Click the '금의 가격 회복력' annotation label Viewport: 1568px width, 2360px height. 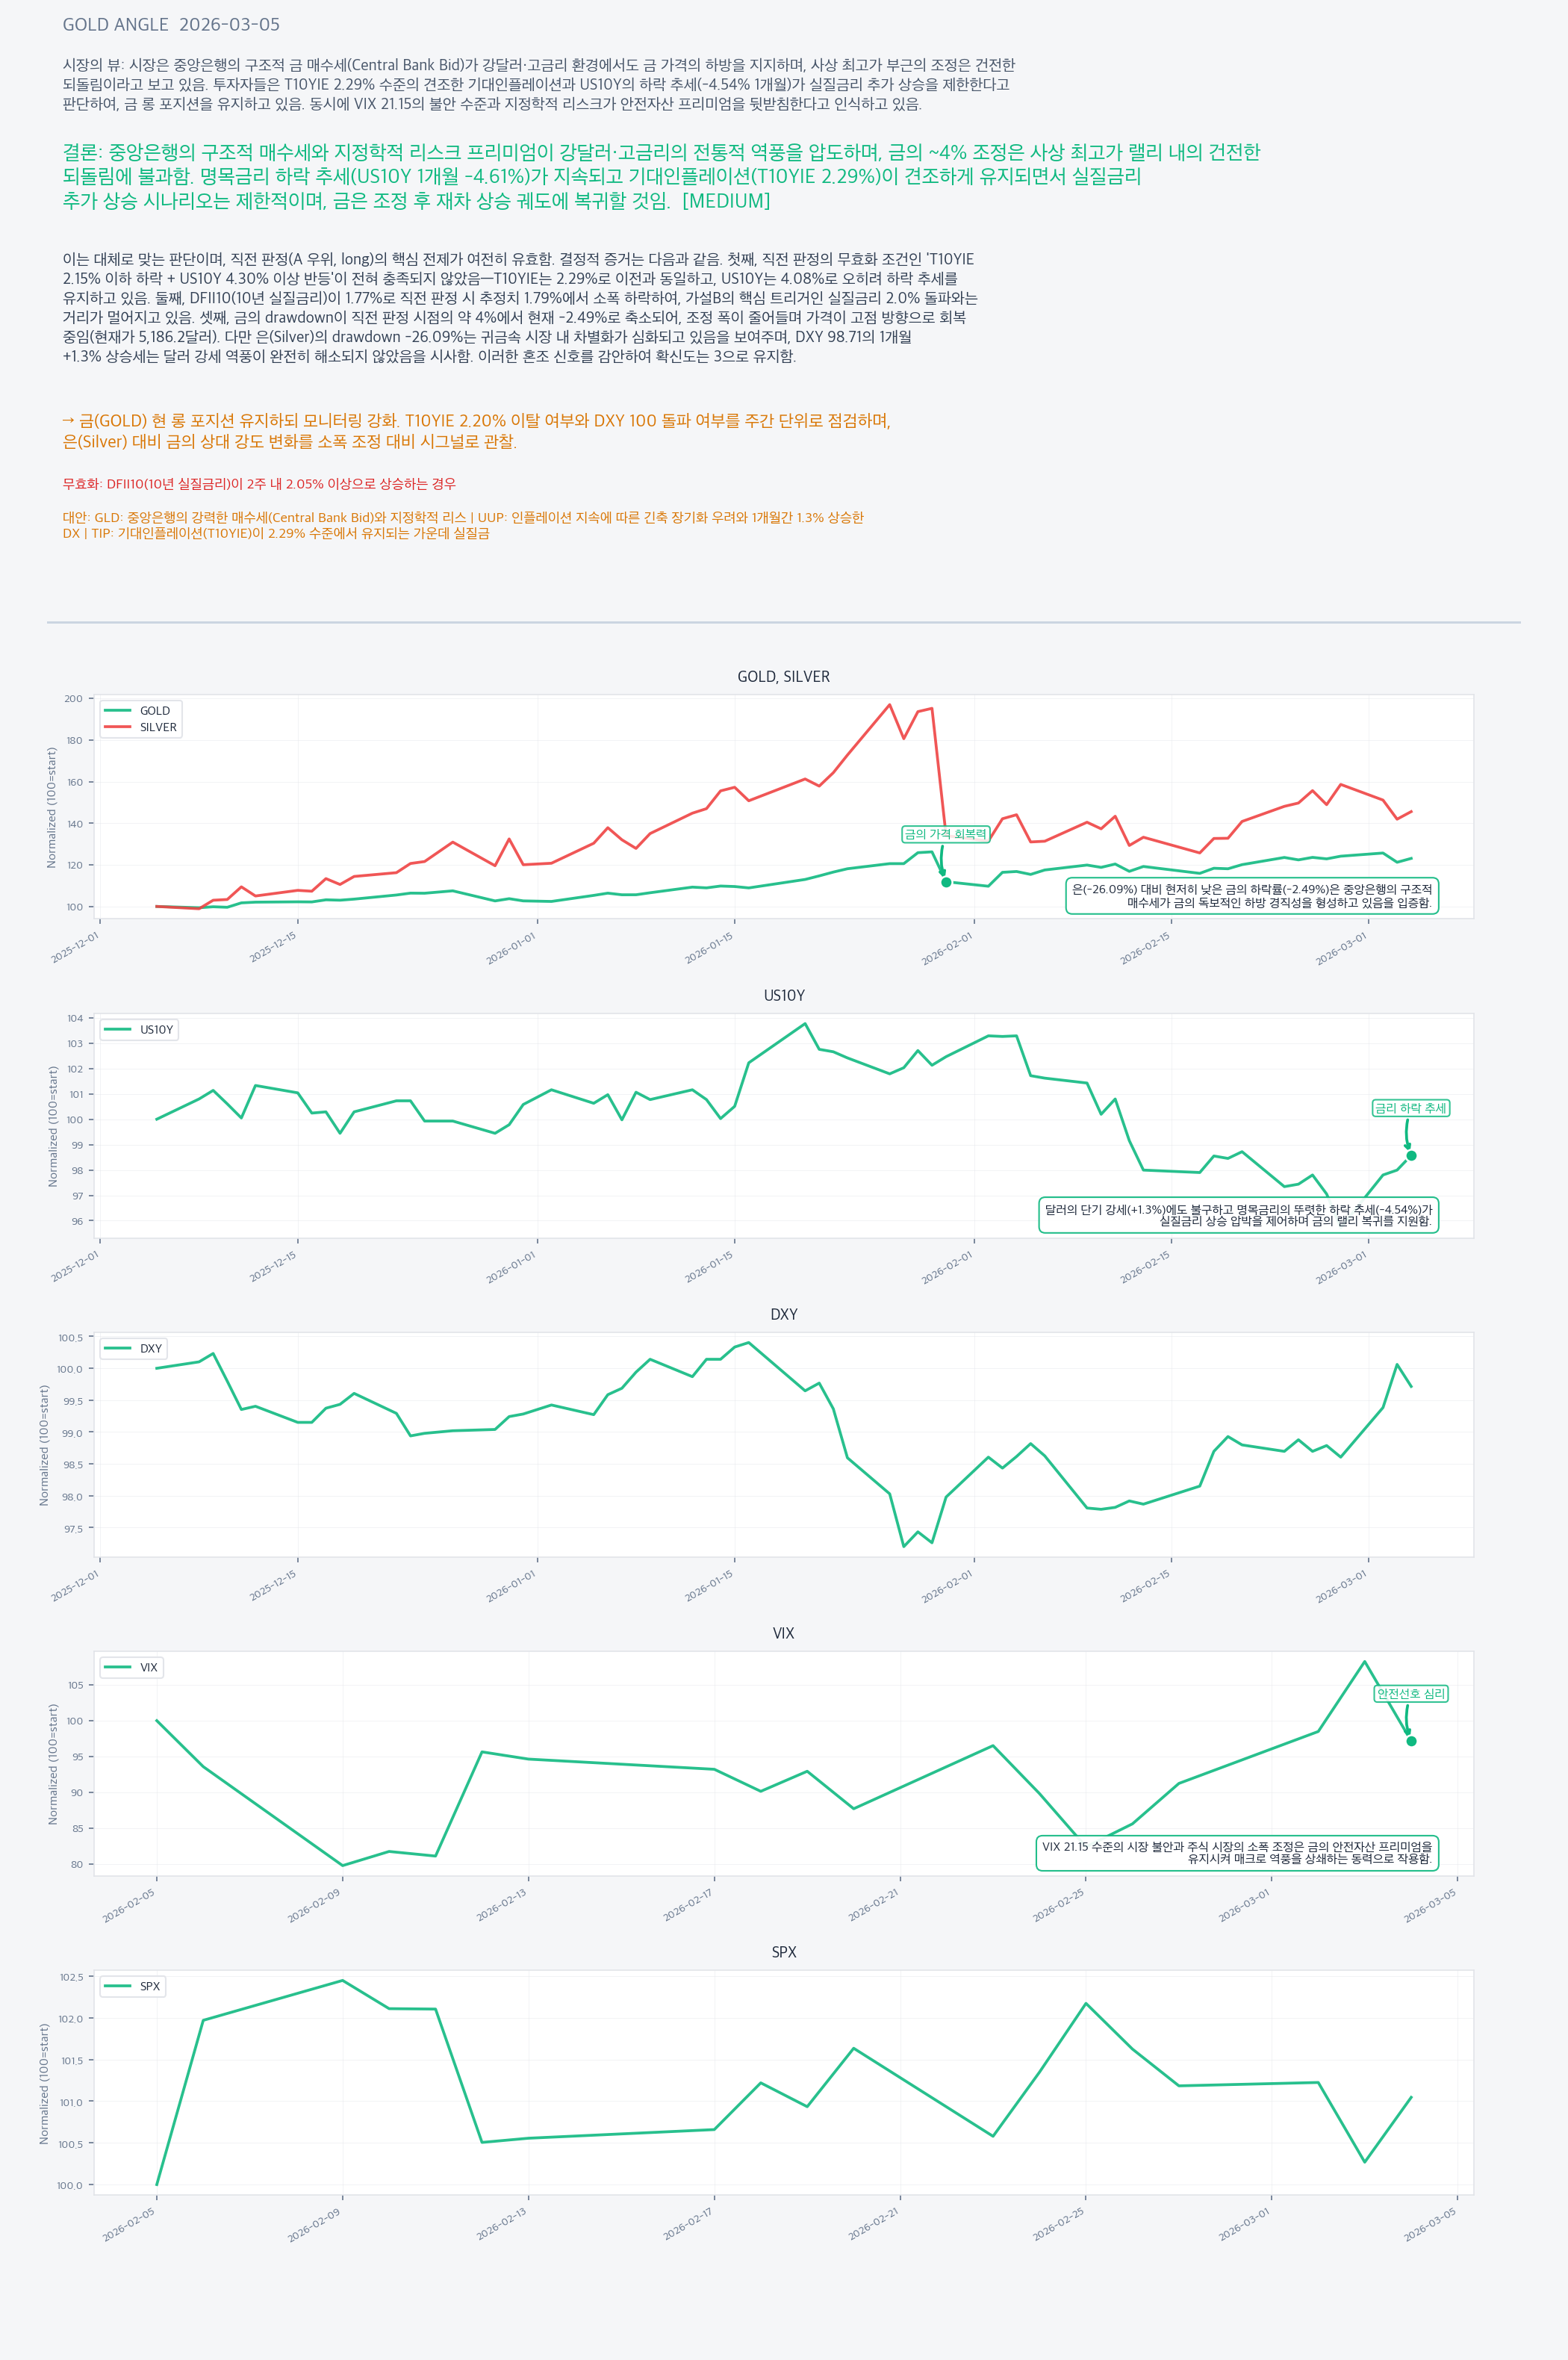(945, 834)
